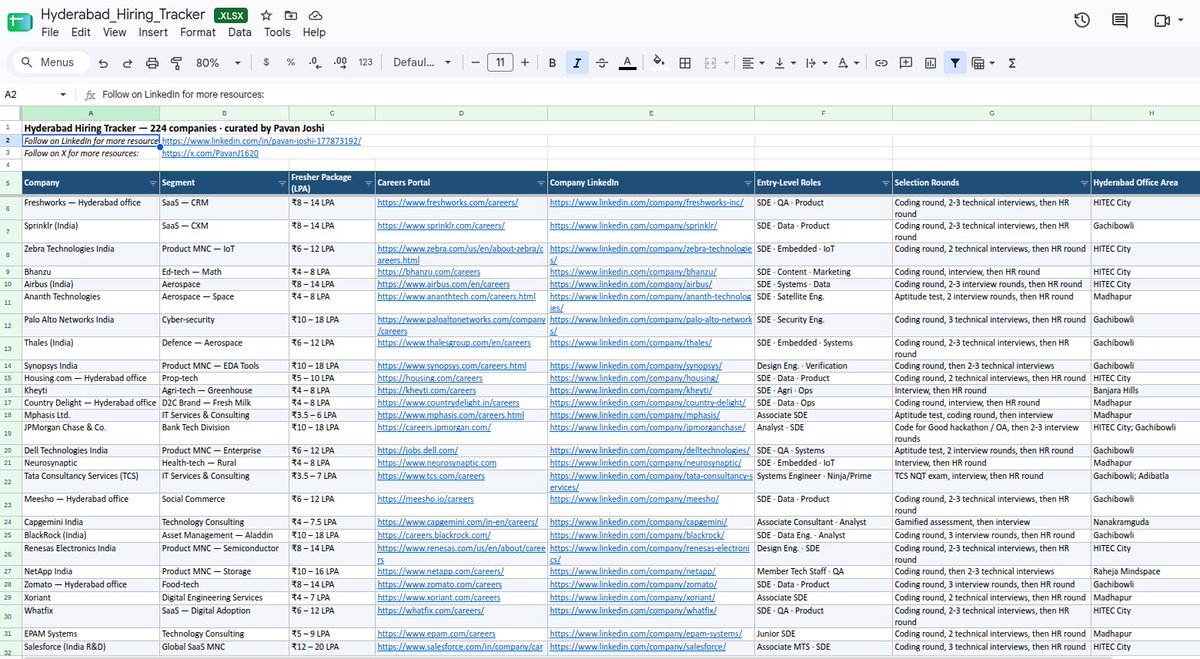Toggle bold formatting
The height and width of the screenshot is (659, 1200).
pos(552,62)
